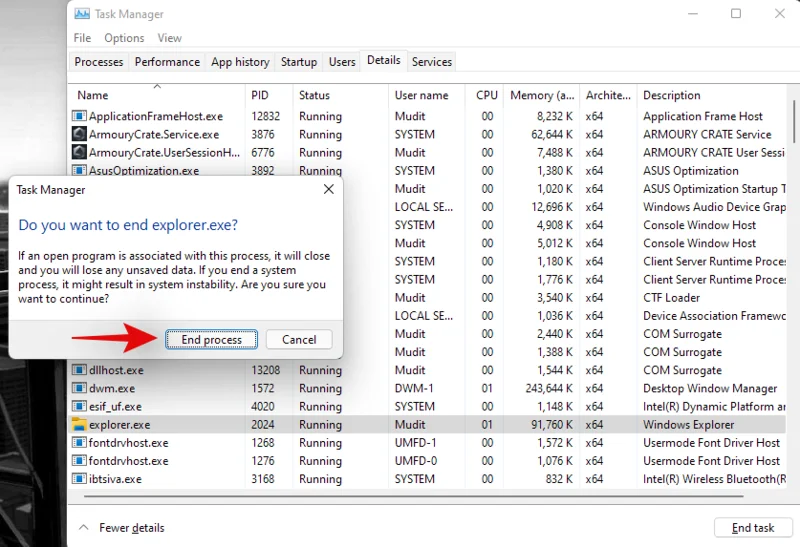Screen dimensions: 800x547
Task: Collapse view with Fewer details
Action: click(122, 528)
